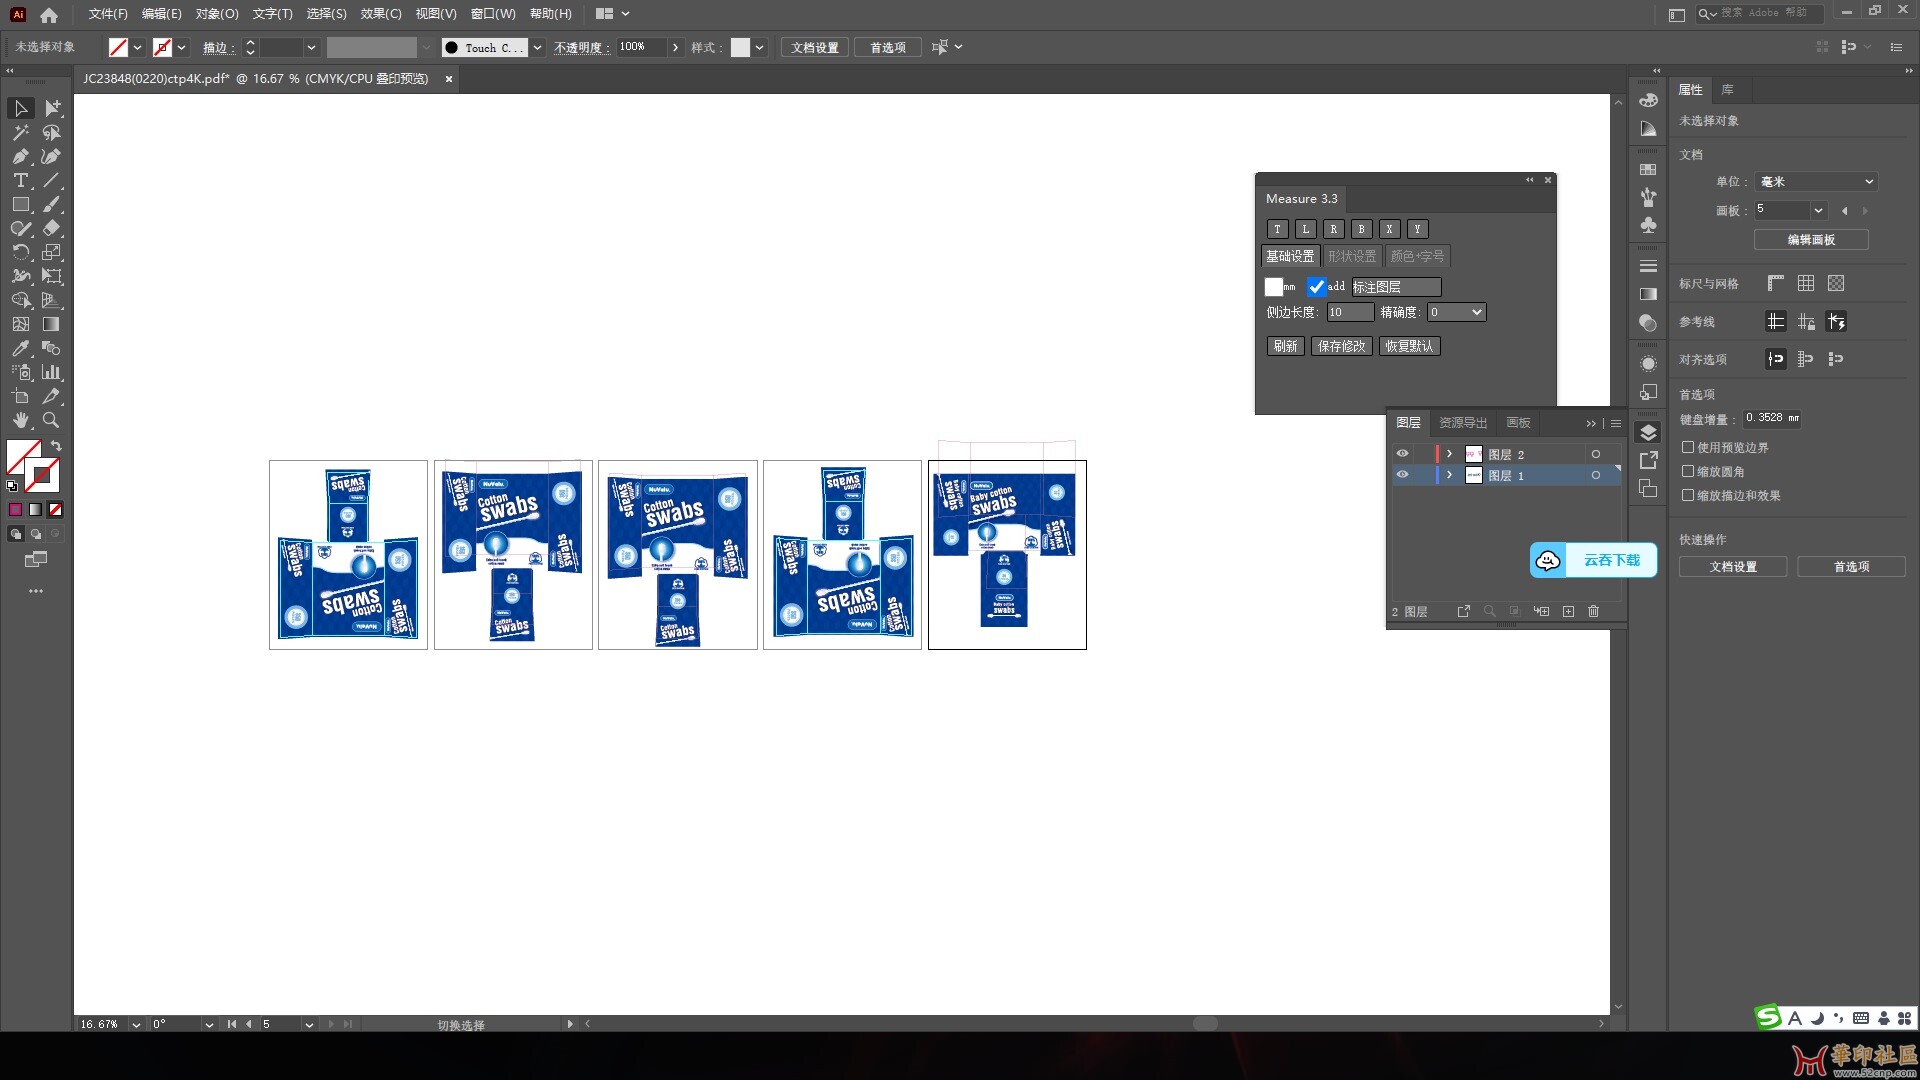Click the 刷新 button in Measure panel
This screenshot has width=1920, height=1080.
point(1285,346)
